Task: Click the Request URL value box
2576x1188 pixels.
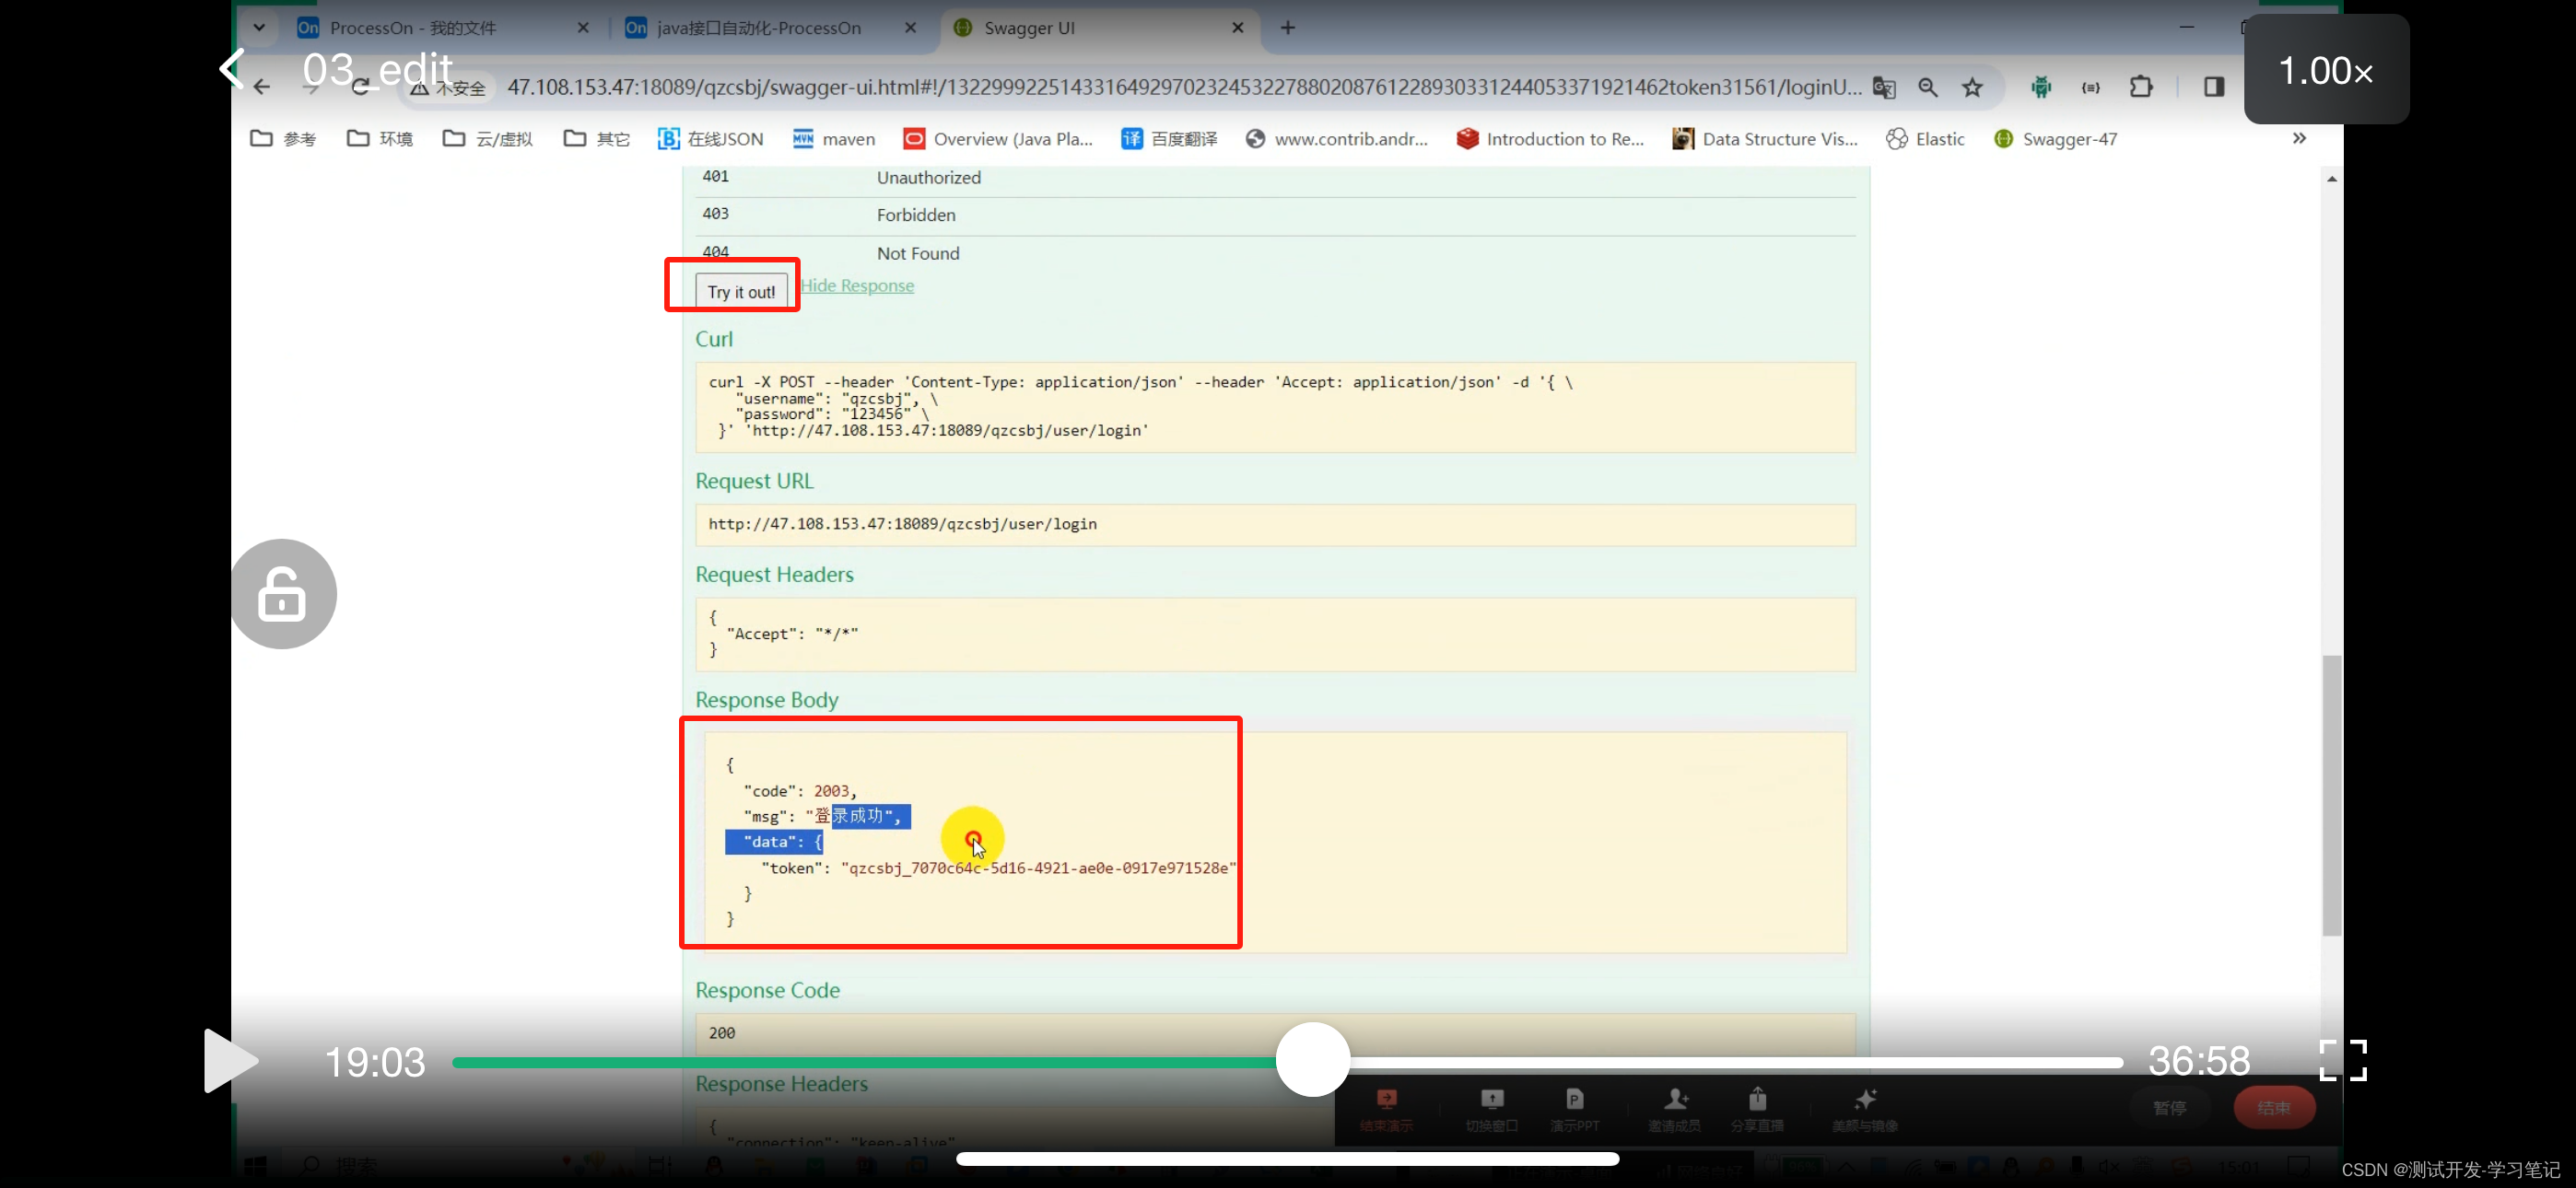Action: [x=1275, y=524]
